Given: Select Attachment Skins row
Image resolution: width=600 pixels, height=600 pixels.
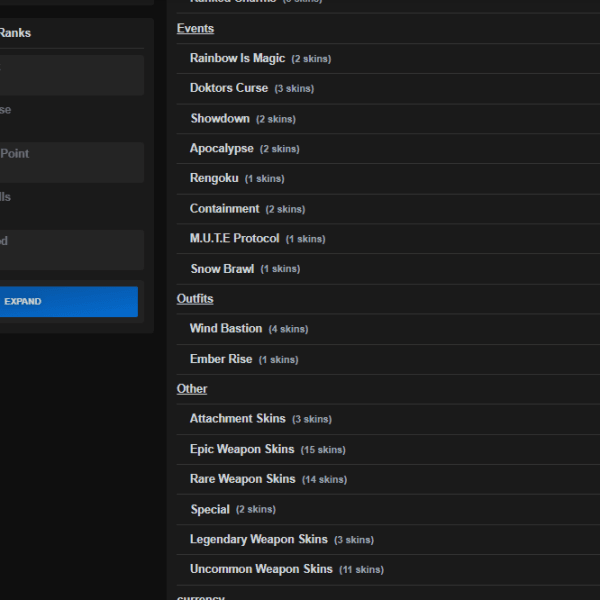Looking at the screenshot, I should click(388, 419).
